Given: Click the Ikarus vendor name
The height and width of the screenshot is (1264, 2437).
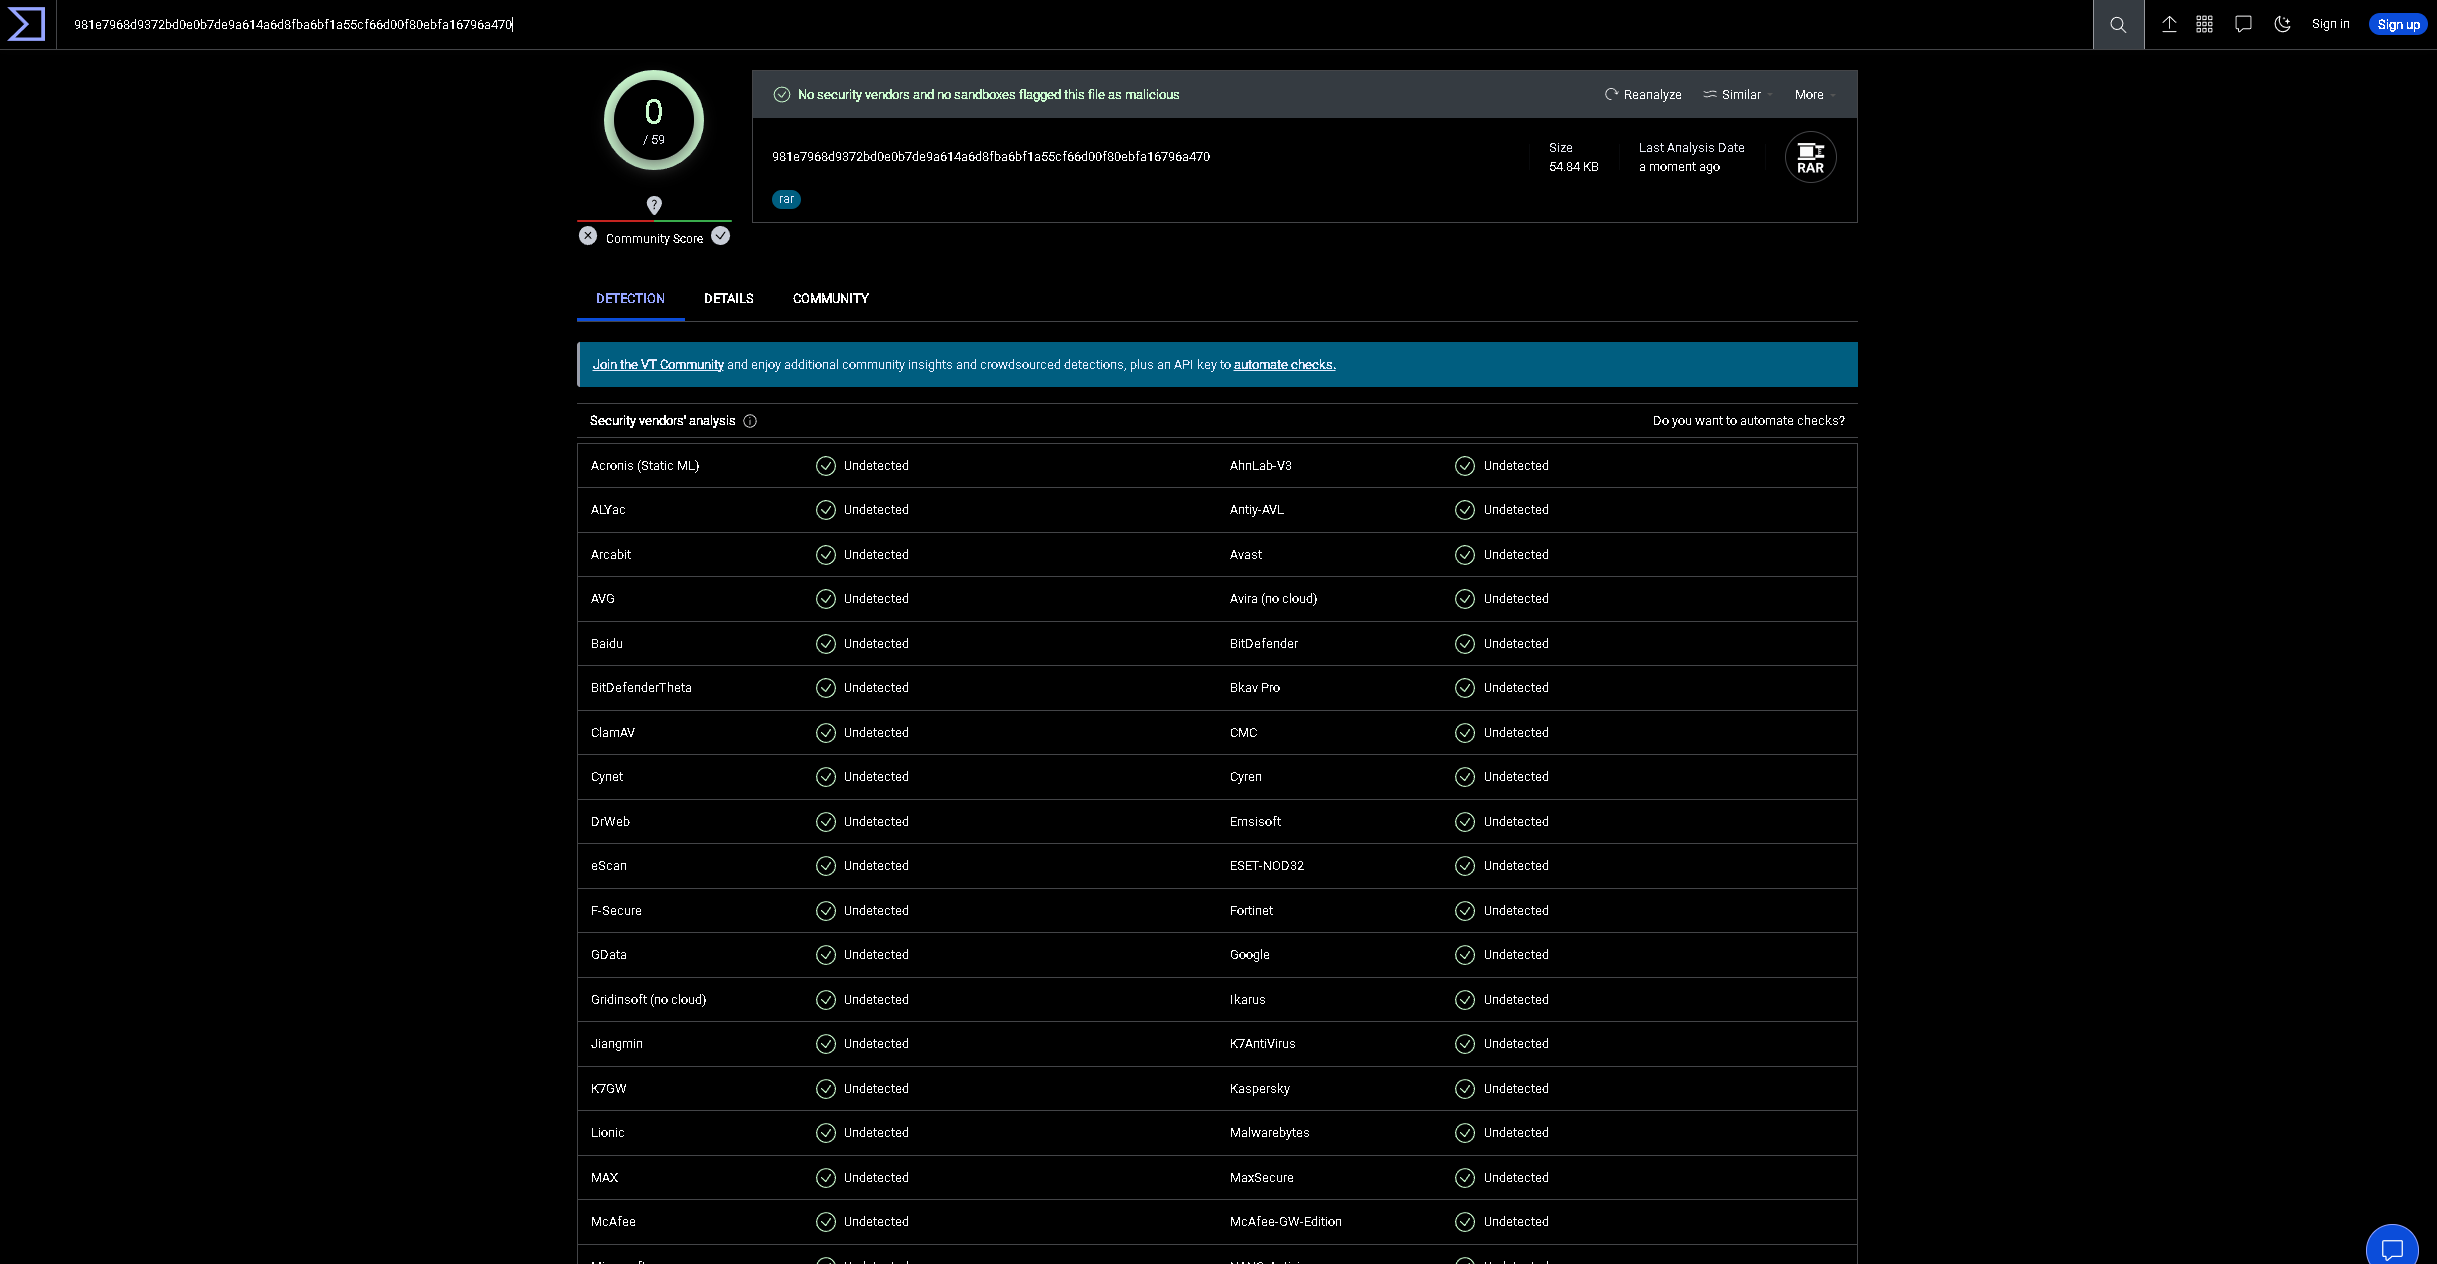Looking at the screenshot, I should pos(1248,1000).
